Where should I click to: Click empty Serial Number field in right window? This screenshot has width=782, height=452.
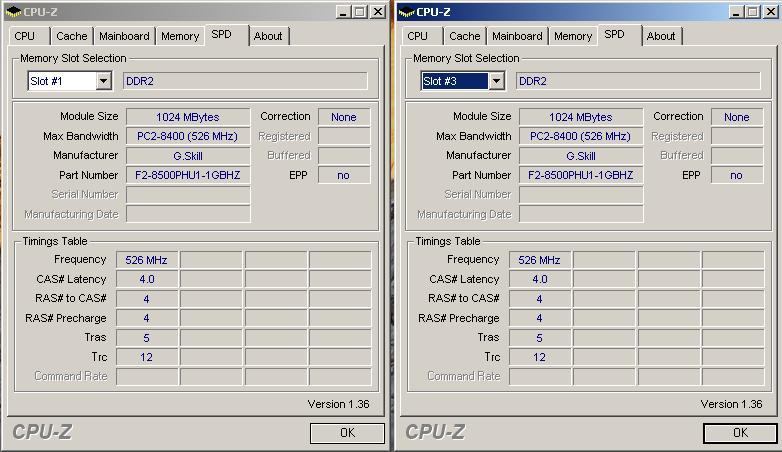[x=581, y=195]
